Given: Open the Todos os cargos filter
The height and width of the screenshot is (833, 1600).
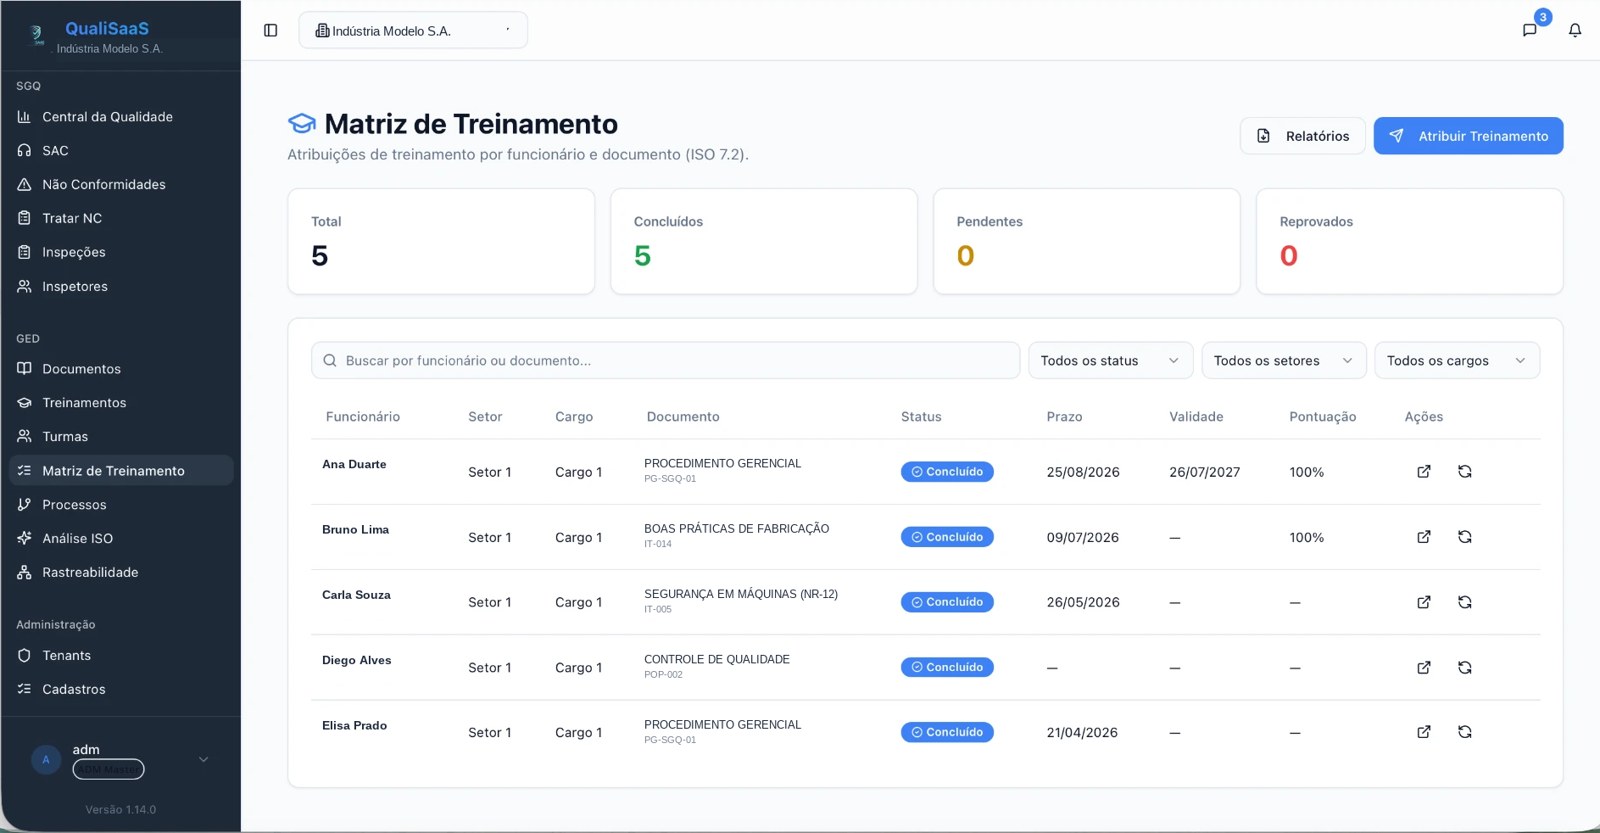Looking at the screenshot, I should click(1457, 360).
